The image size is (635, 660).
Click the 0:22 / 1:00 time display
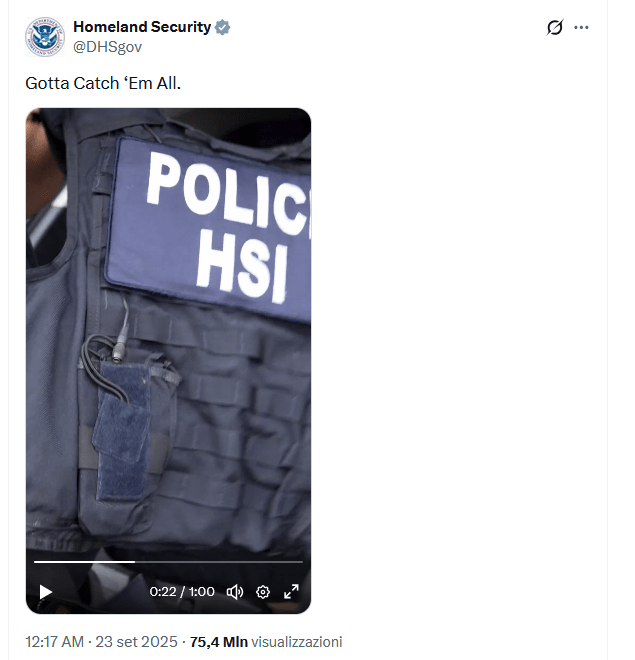coord(182,592)
